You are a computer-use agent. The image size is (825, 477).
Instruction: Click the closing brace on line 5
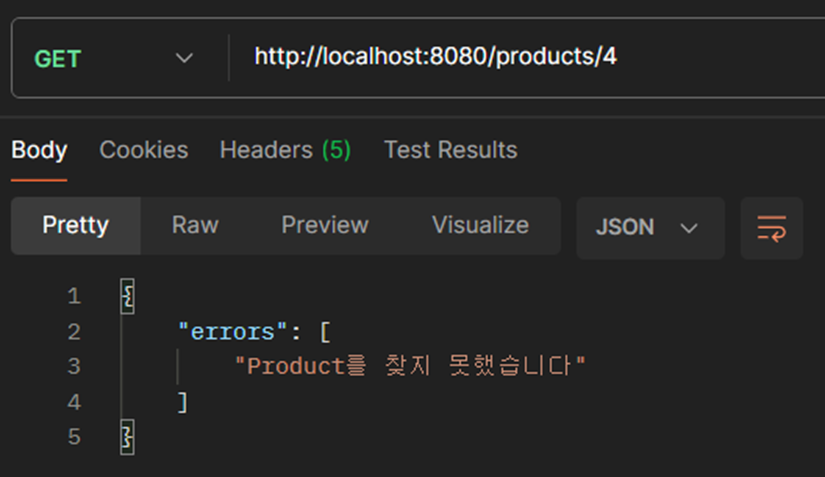(x=127, y=437)
